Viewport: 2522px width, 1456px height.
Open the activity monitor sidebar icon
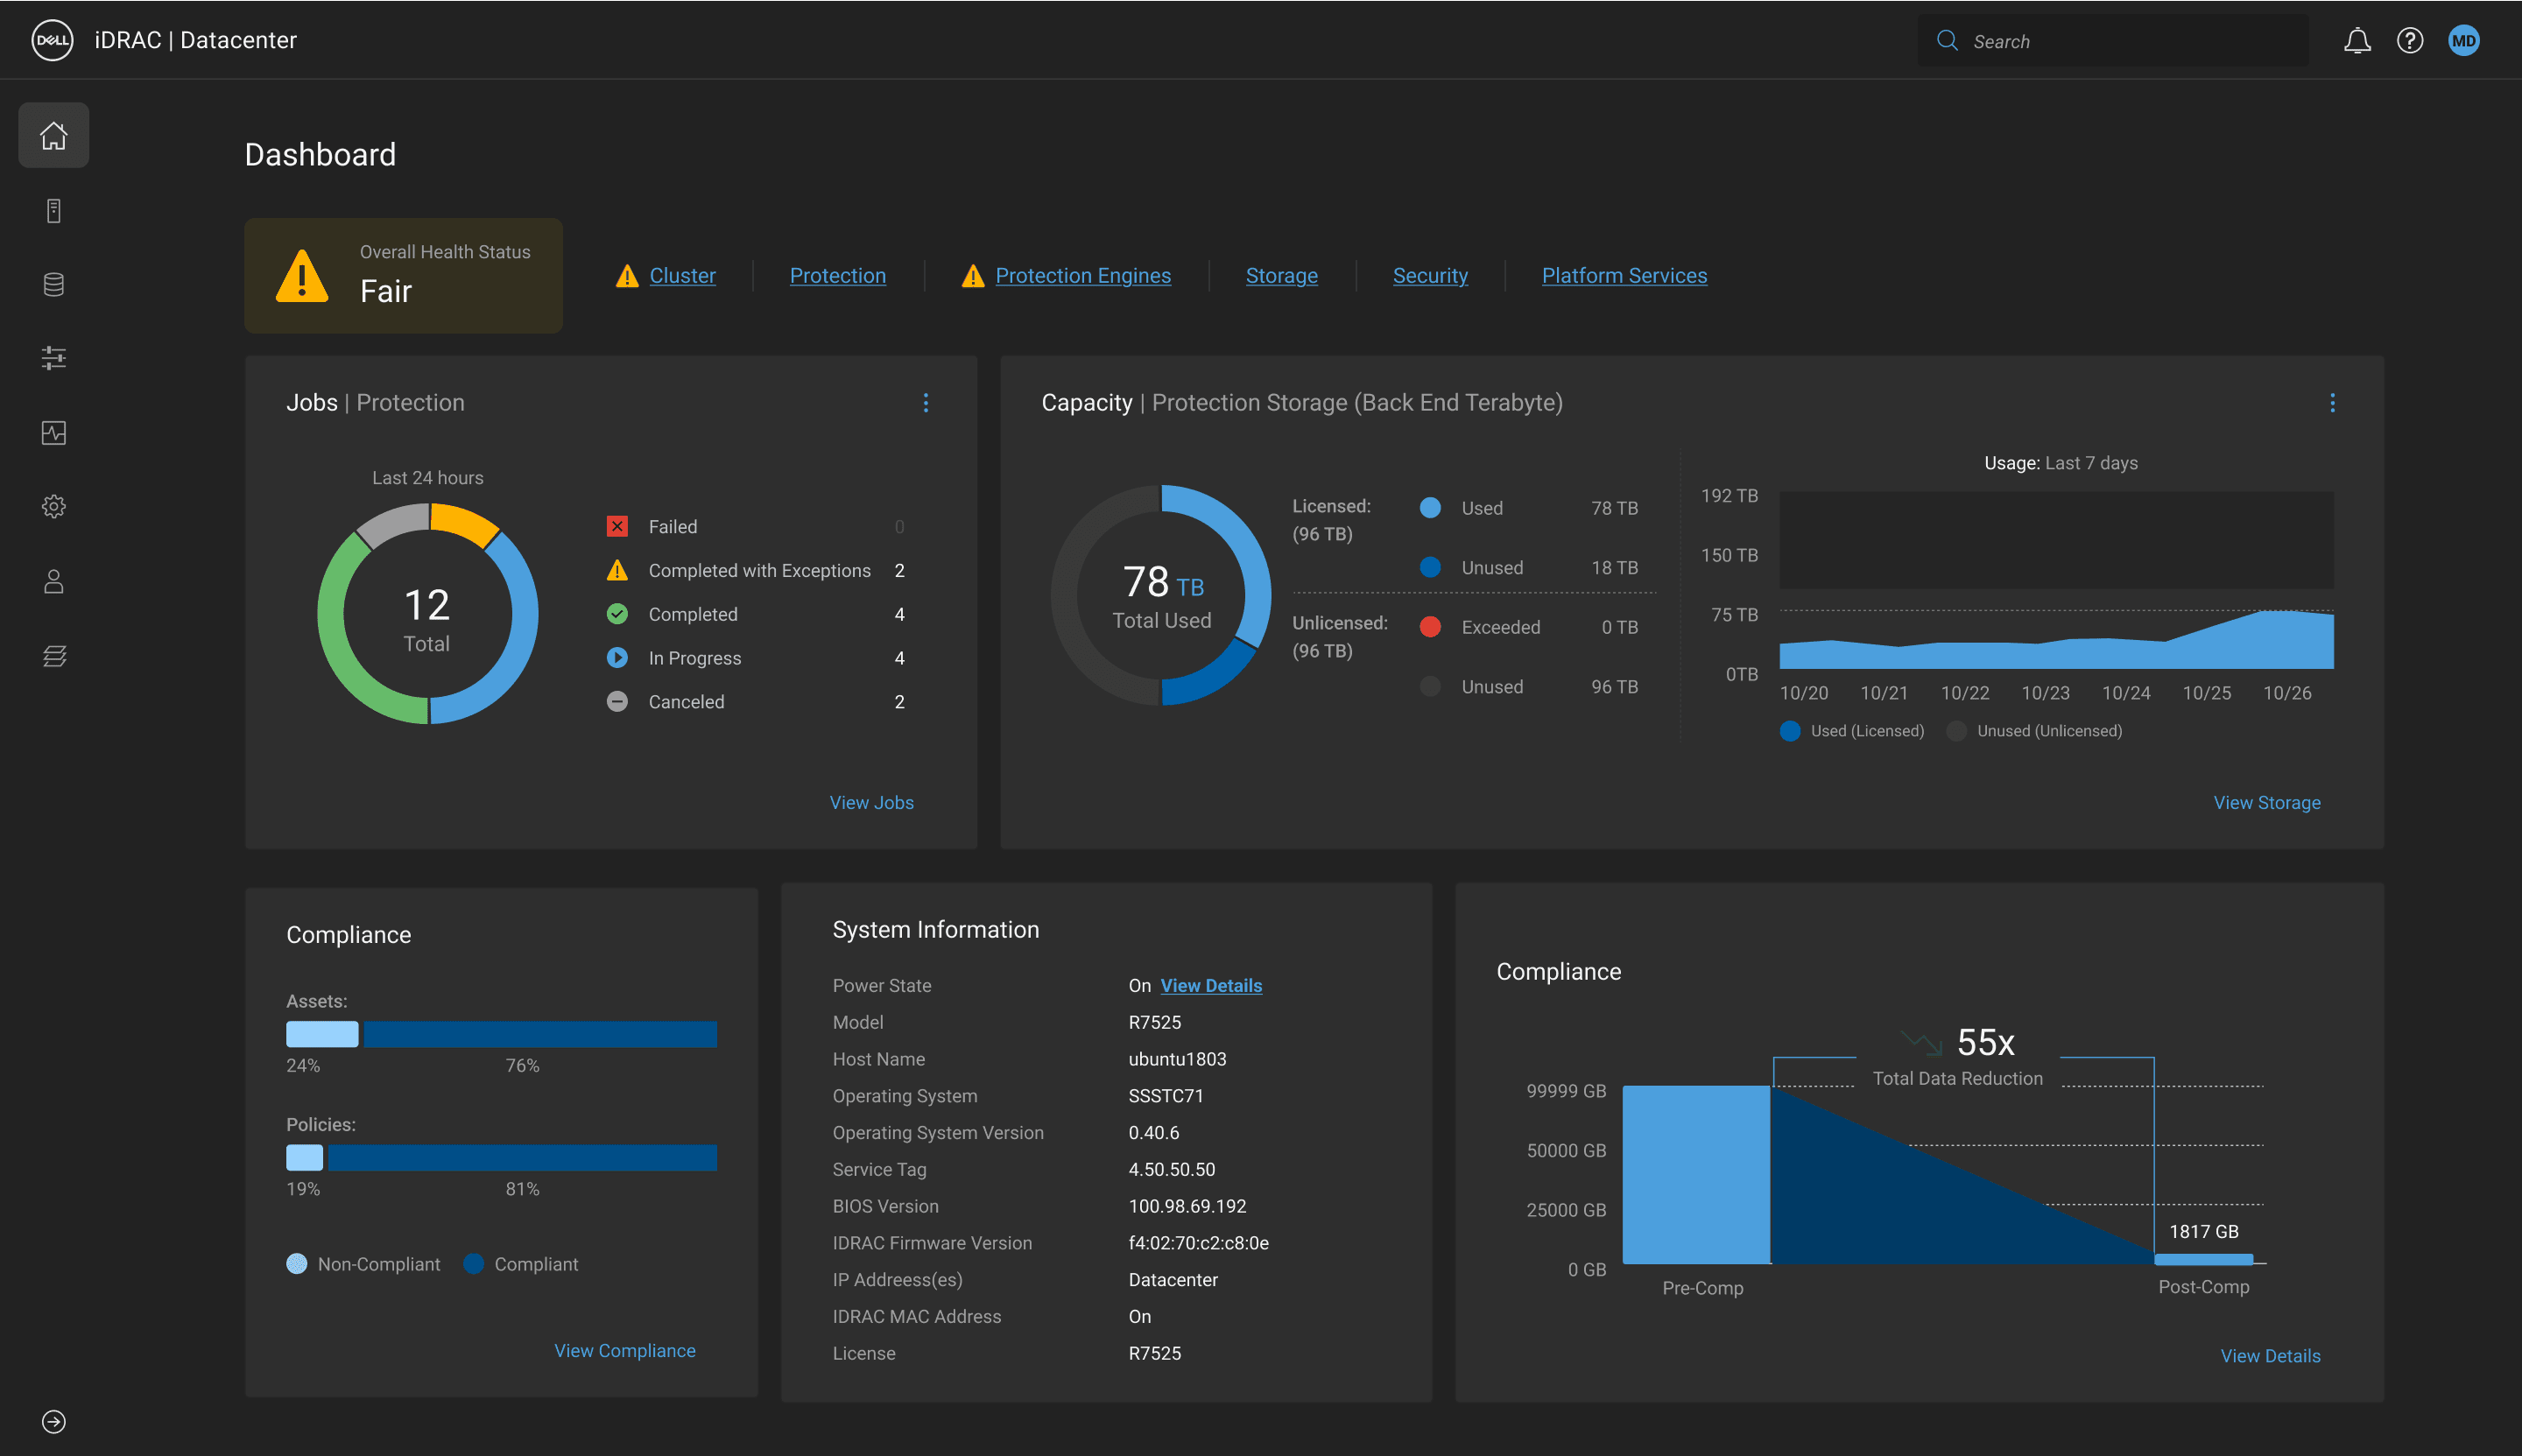click(54, 433)
